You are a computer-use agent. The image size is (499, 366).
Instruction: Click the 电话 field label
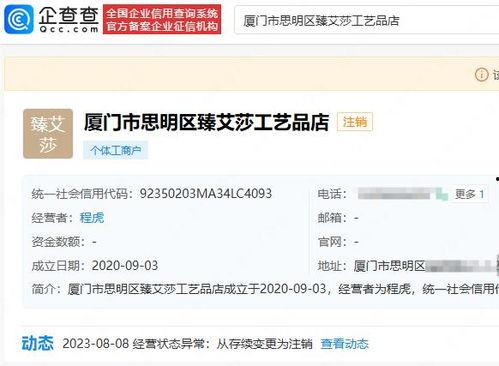(332, 194)
